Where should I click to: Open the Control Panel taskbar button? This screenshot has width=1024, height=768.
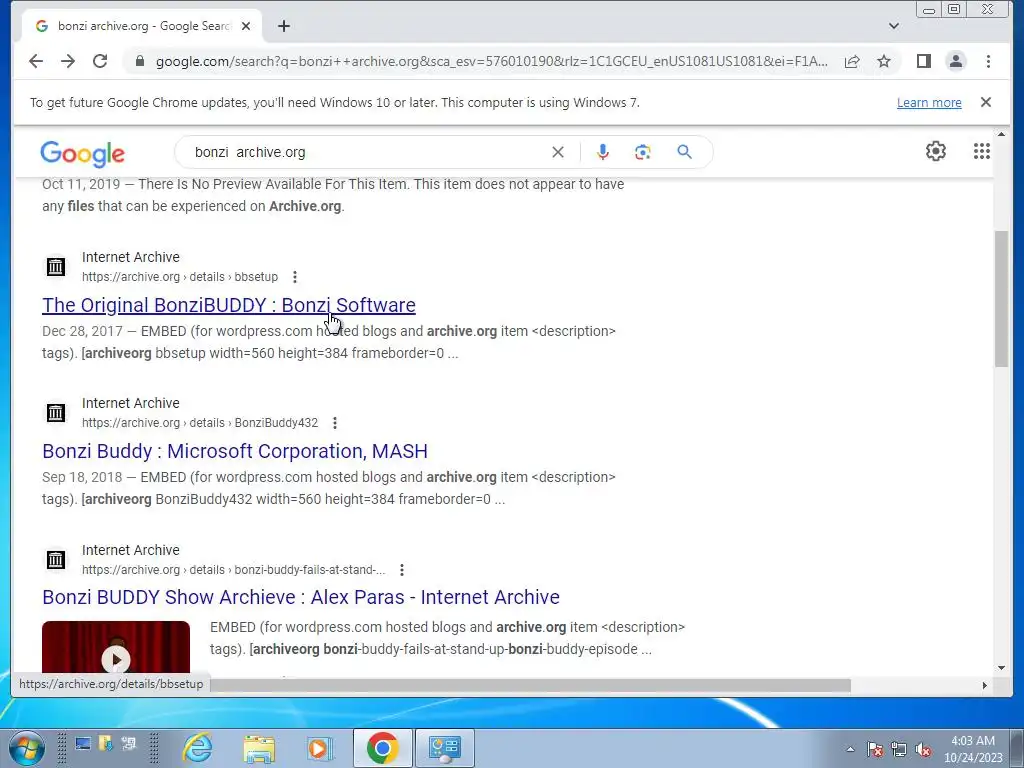[x=445, y=748]
